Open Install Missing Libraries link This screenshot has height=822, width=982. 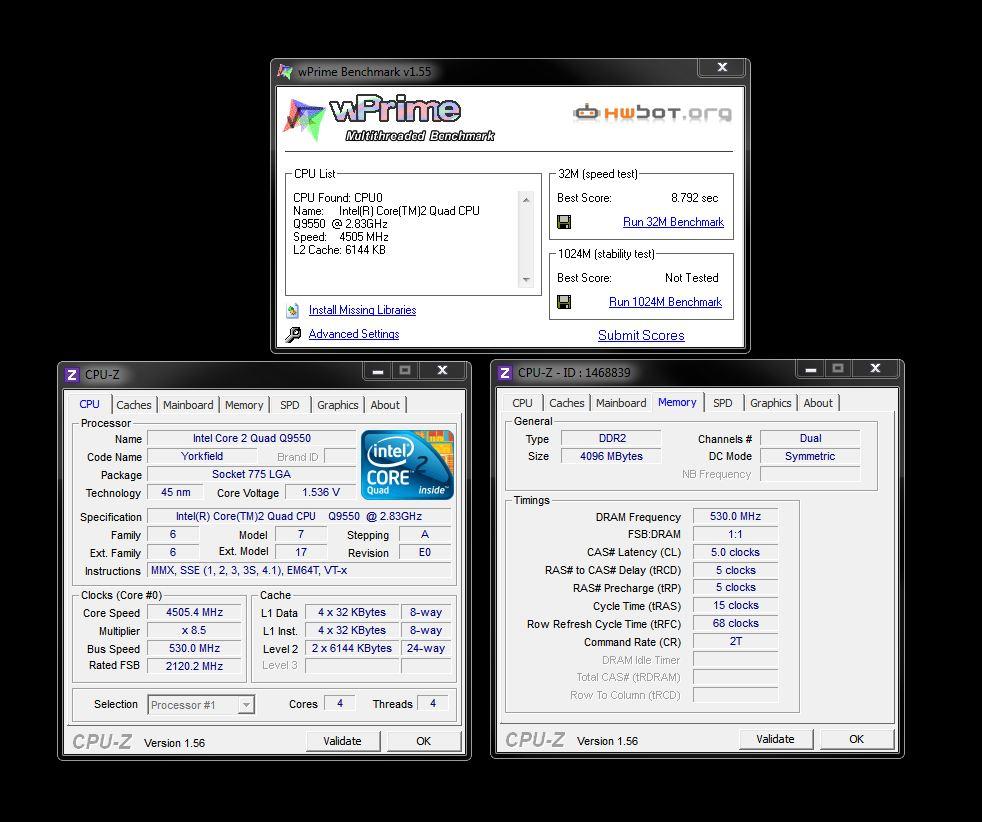pyautogui.click(x=362, y=310)
